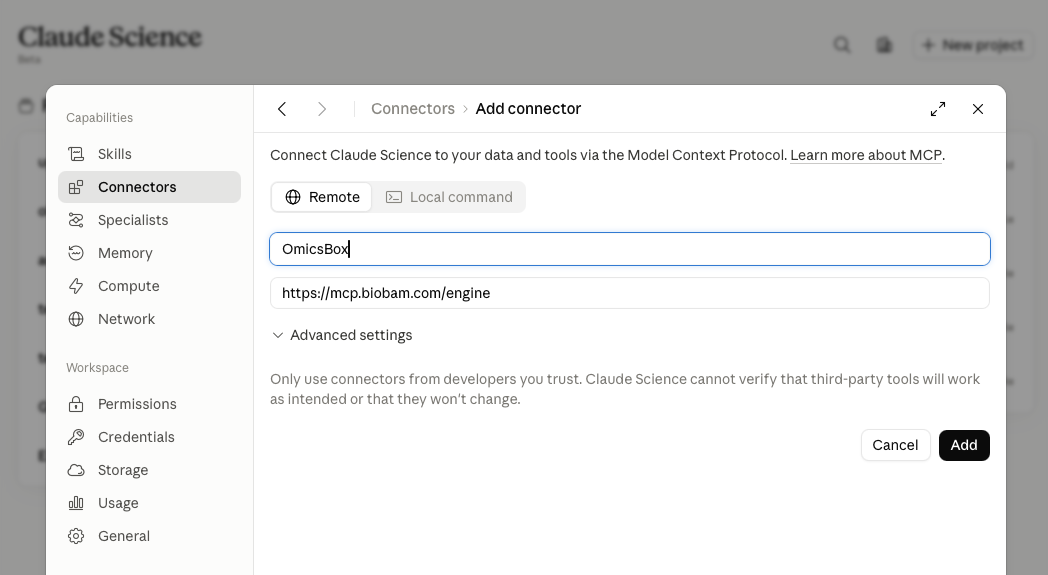Screen dimensions: 1048x575
Task: Open the Network globe icon
Action: click(76, 319)
